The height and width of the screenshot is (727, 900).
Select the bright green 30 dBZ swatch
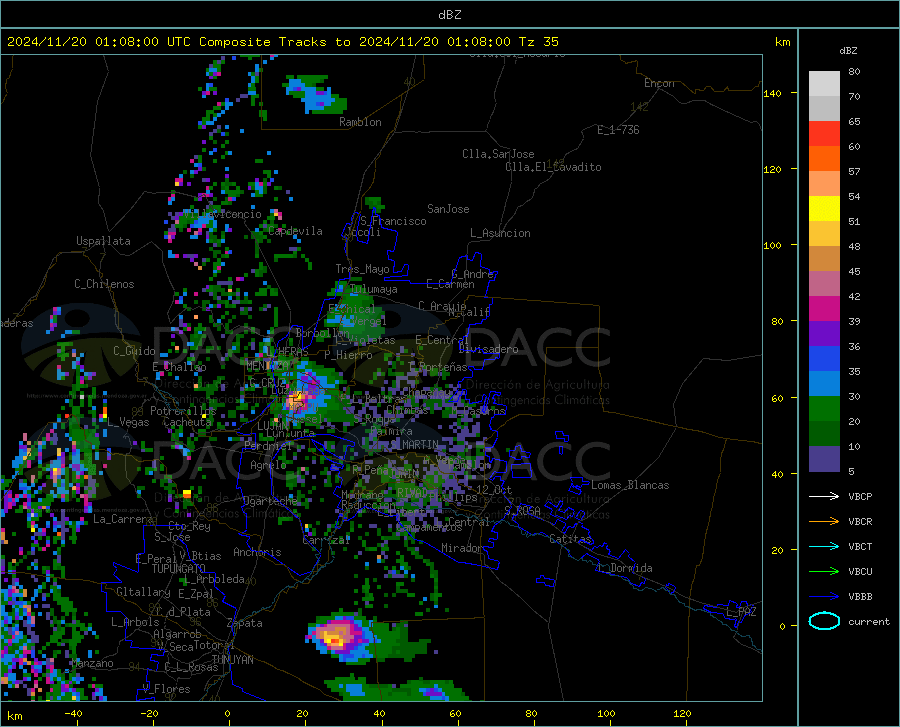(824, 409)
